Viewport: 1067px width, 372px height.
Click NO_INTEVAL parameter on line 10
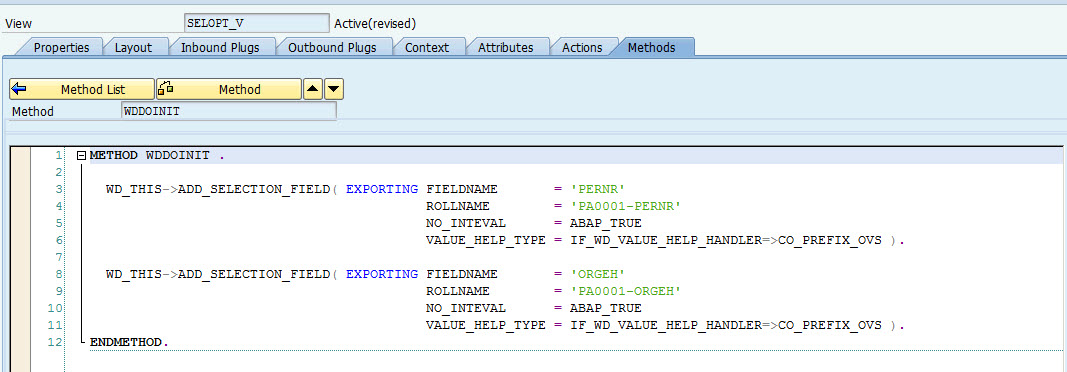point(466,308)
